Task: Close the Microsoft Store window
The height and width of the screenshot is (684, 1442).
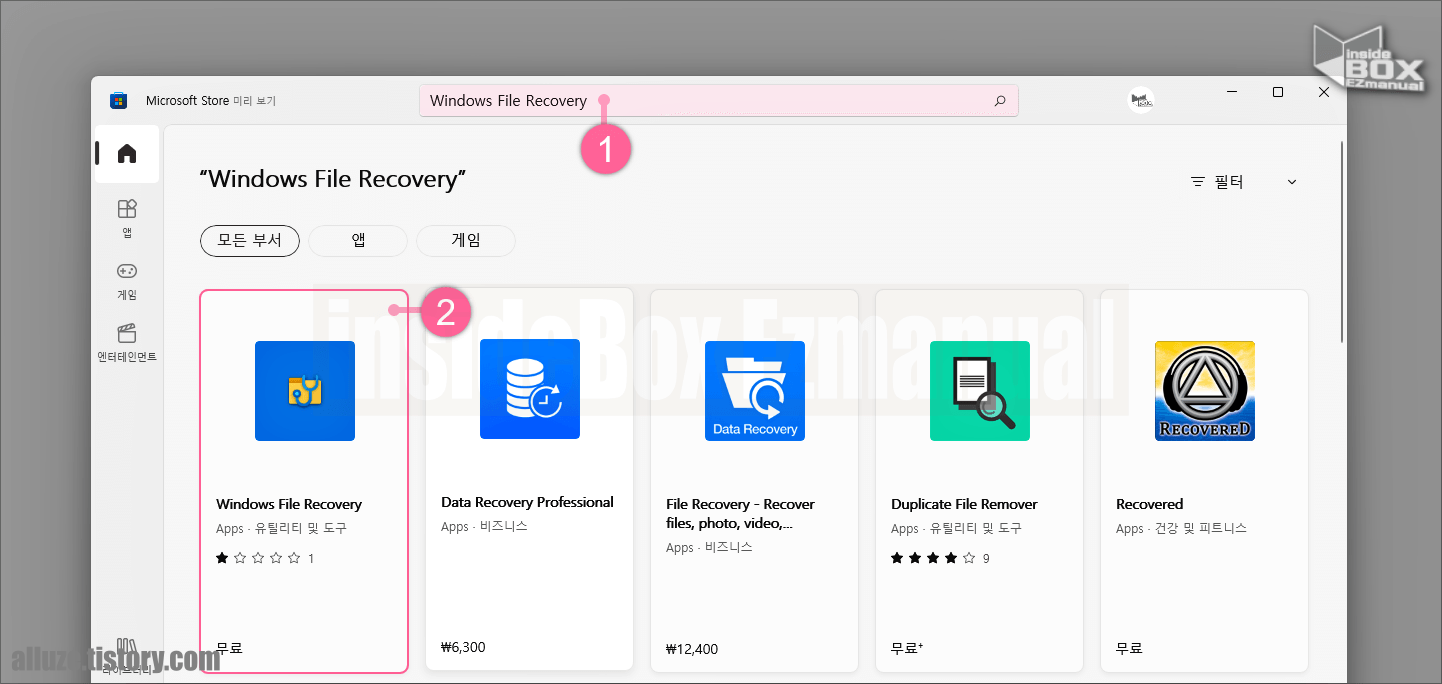Action: pos(1323,92)
